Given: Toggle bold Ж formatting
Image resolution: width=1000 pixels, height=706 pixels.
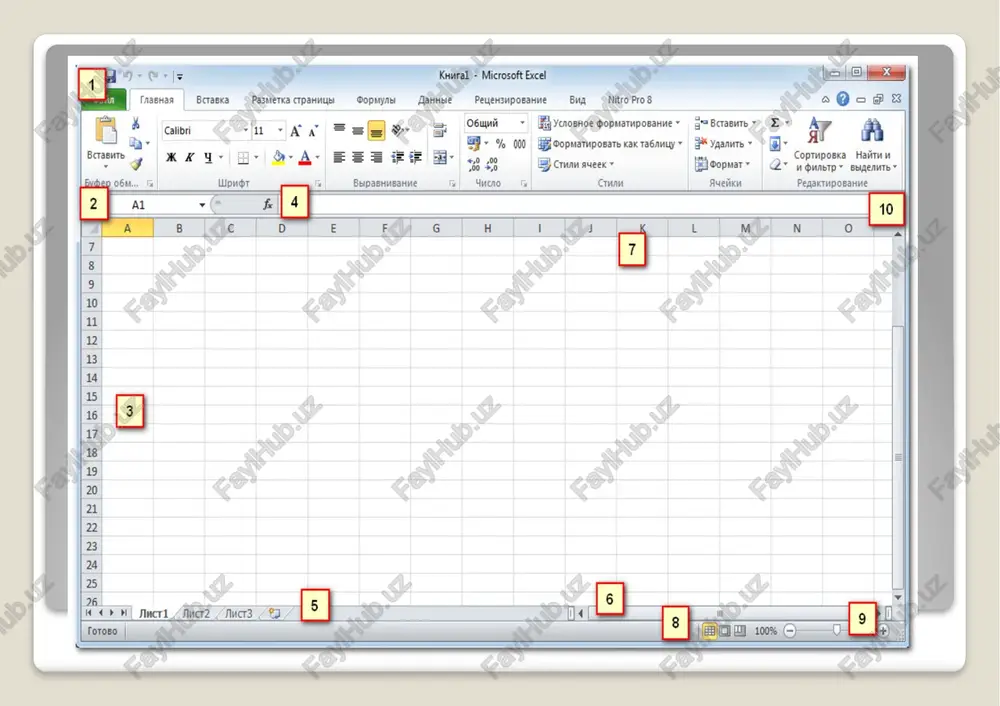Looking at the screenshot, I should pos(171,157).
